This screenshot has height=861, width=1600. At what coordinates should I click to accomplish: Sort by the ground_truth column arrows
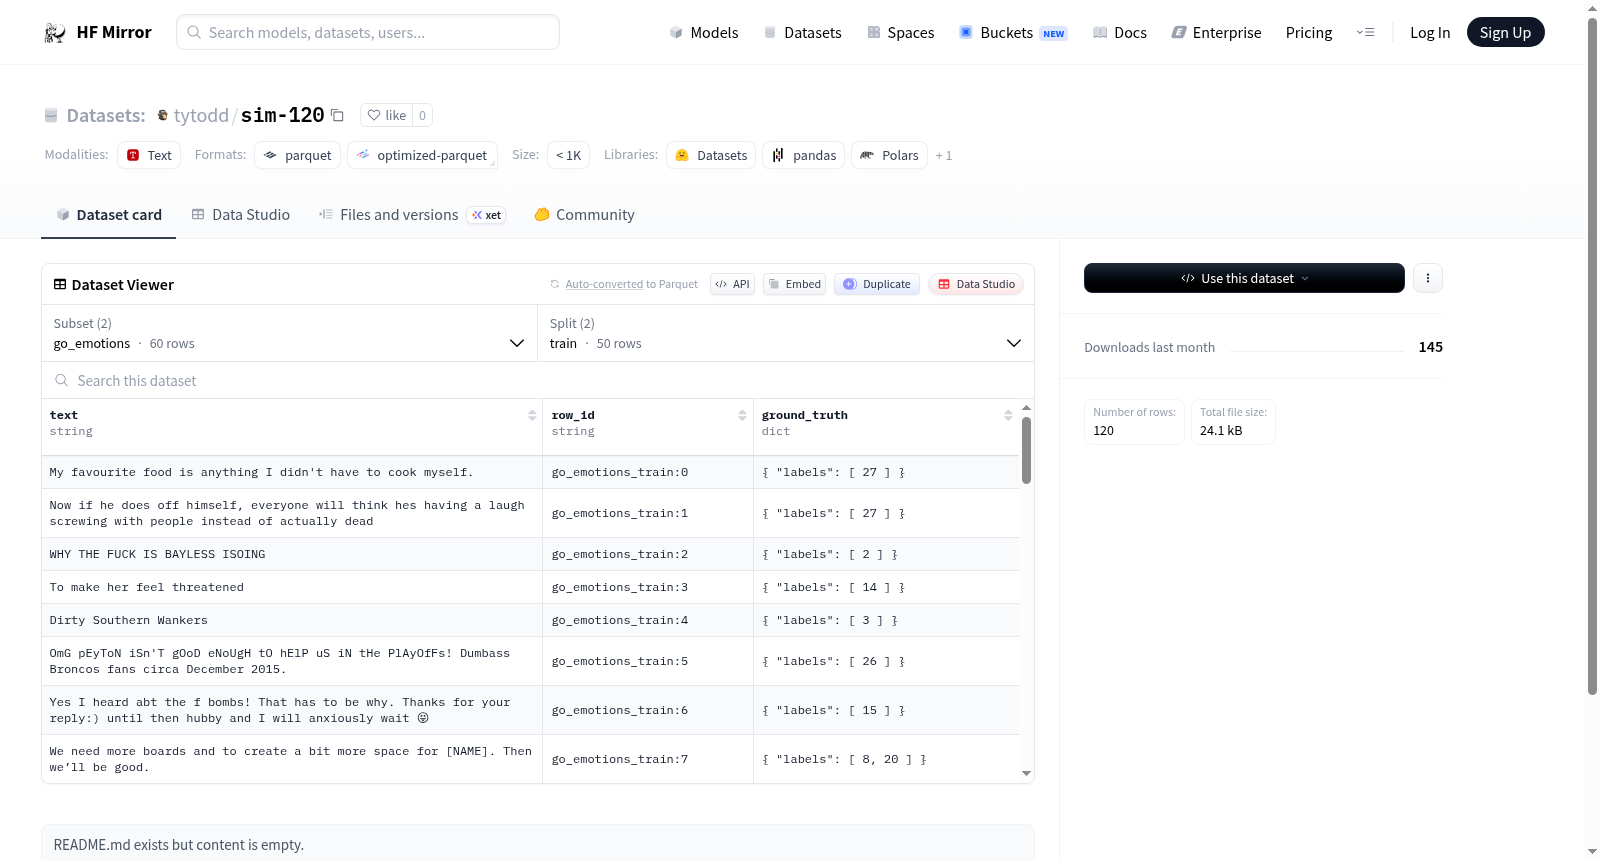tap(1008, 415)
